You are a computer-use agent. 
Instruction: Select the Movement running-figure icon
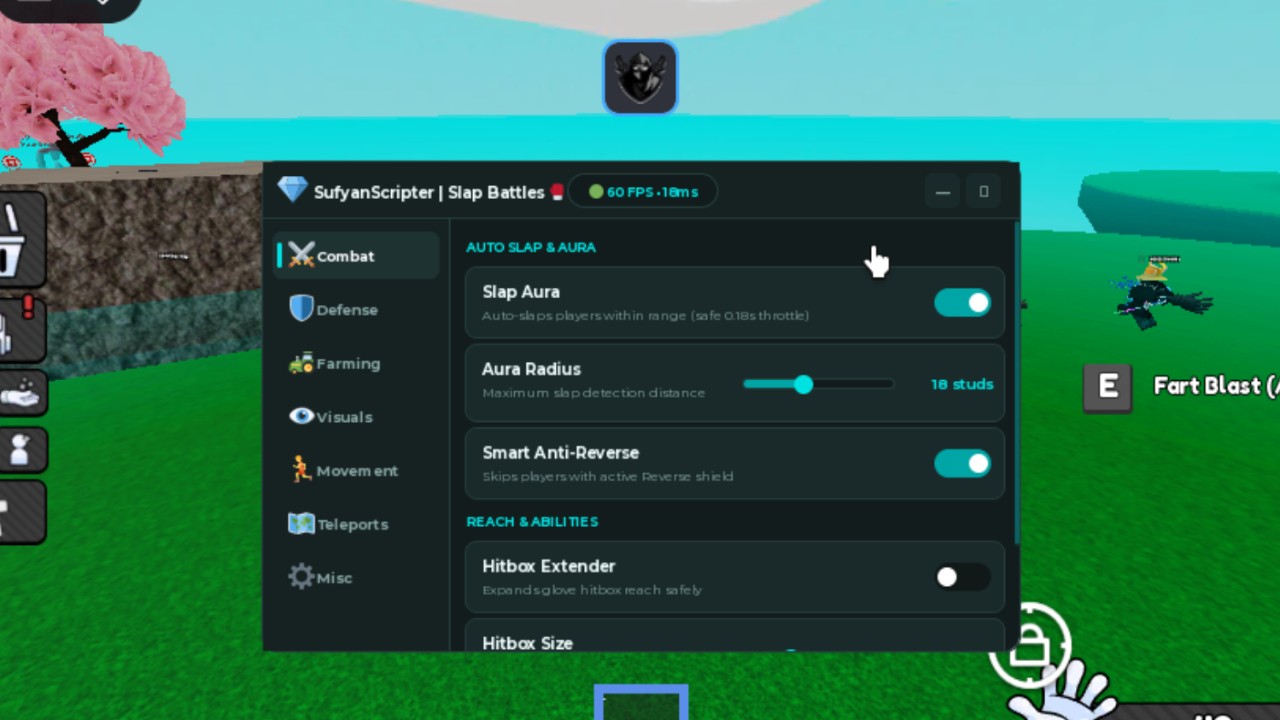[x=301, y=470]
